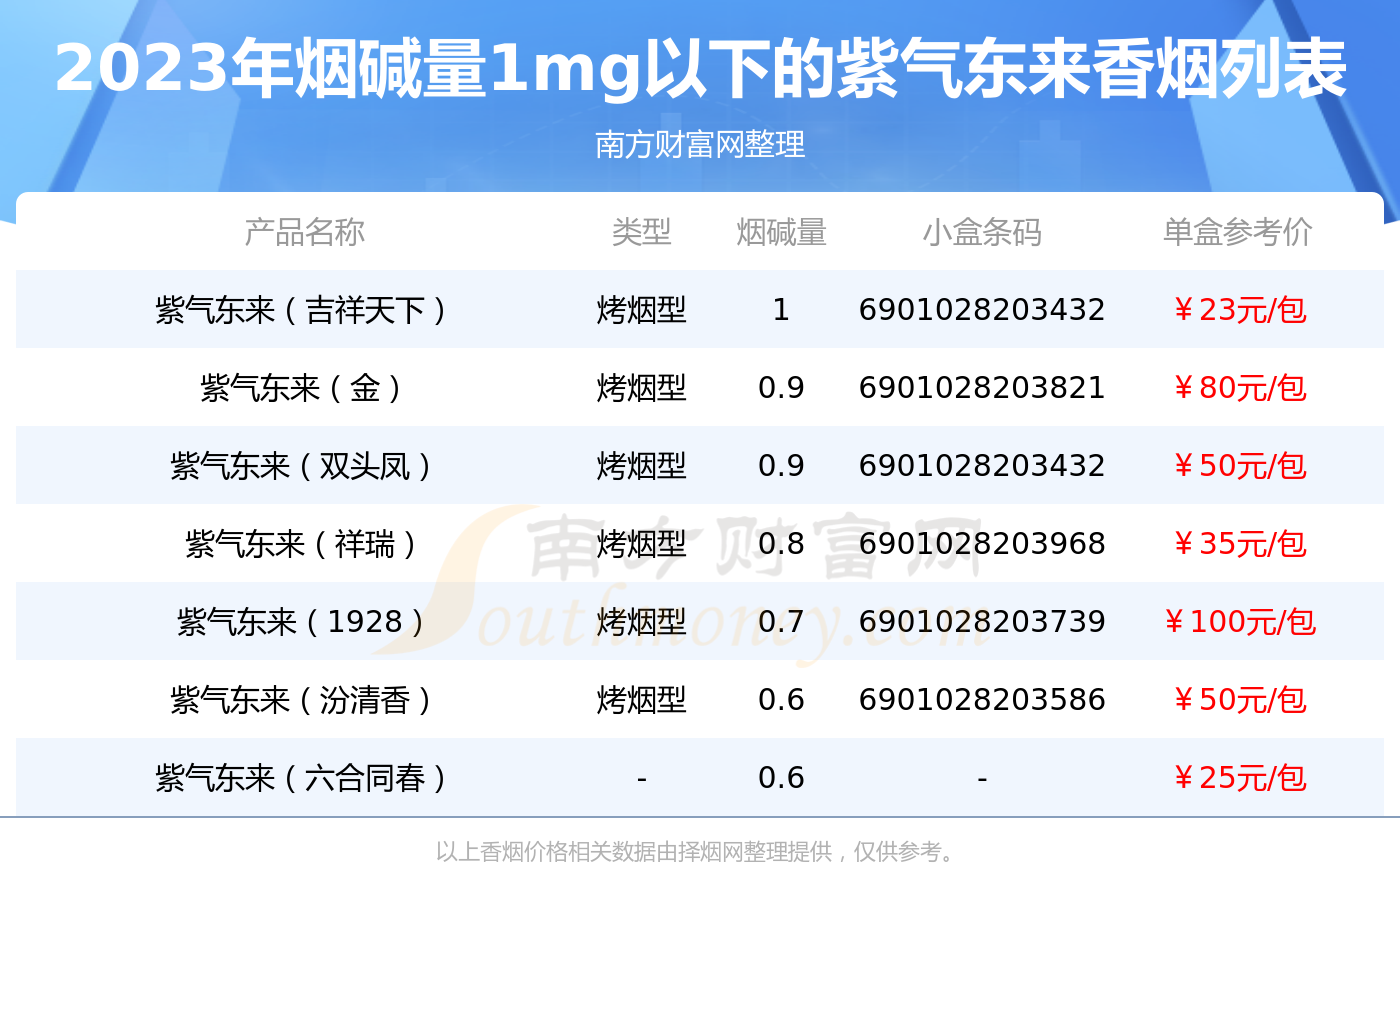Click nicotine value 1 in 吉祥天下 row

click(781, 310)
